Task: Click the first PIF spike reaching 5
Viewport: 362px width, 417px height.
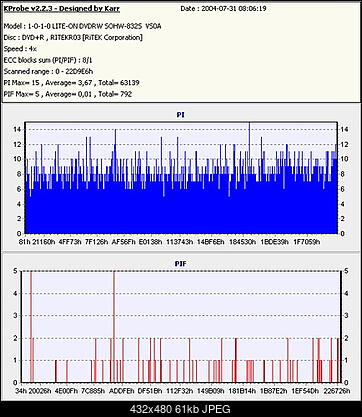Action: point(31,327)
